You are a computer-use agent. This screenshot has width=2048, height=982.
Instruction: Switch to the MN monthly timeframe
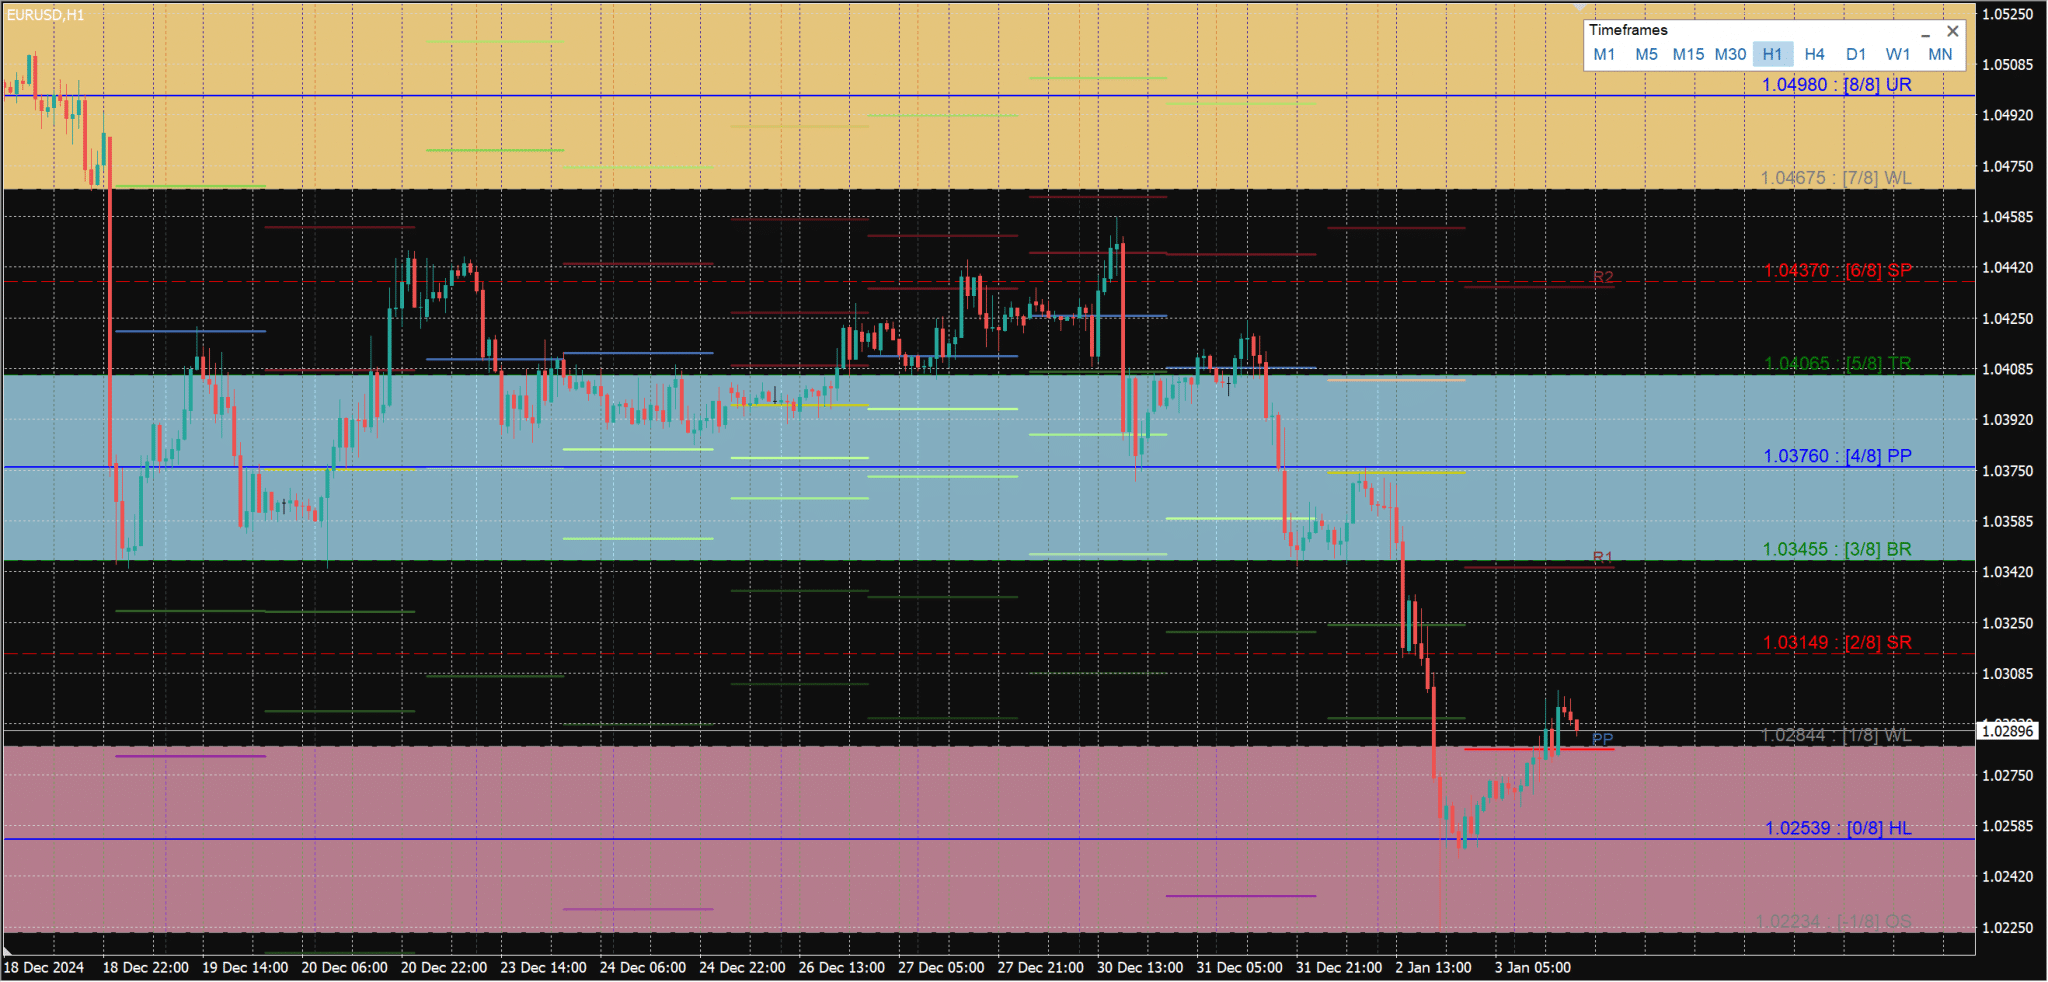pyautogui.click(x=1940, y=55)
